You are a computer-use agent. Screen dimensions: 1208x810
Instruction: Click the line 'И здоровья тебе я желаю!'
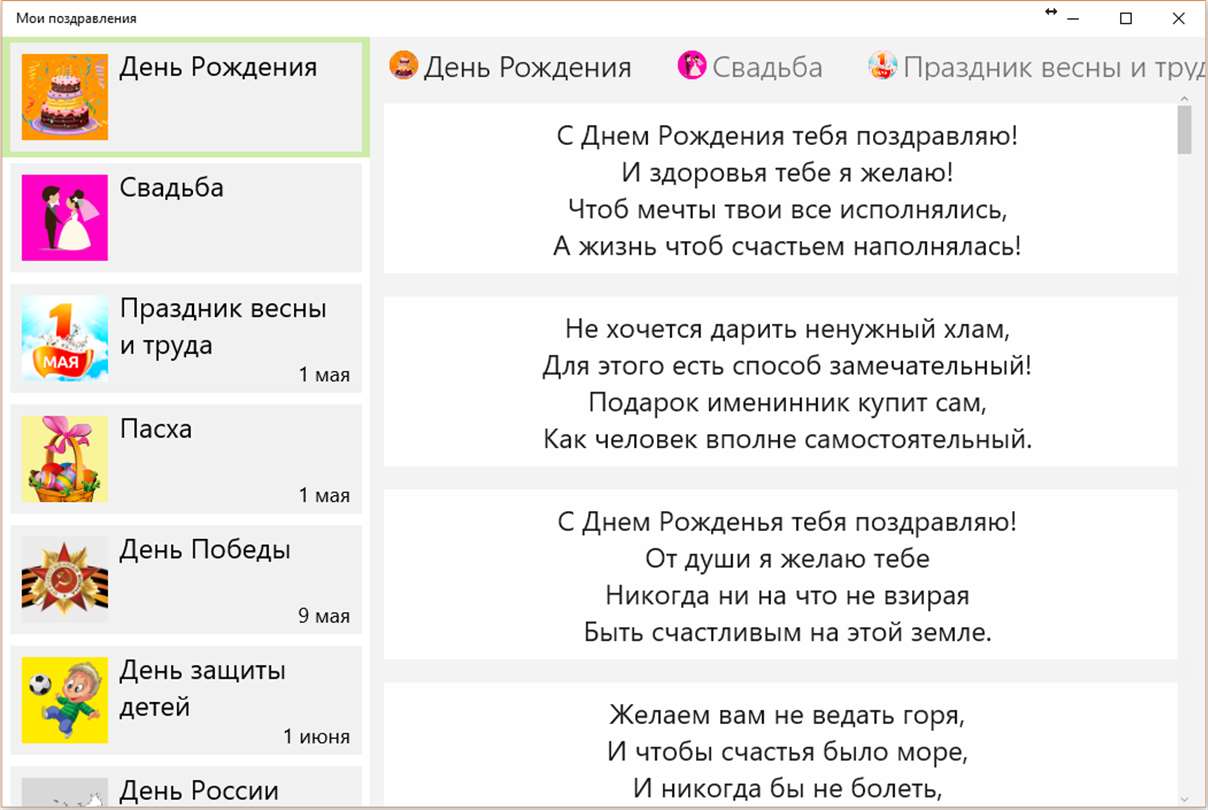pyautogui.click(x=787, y=172)
